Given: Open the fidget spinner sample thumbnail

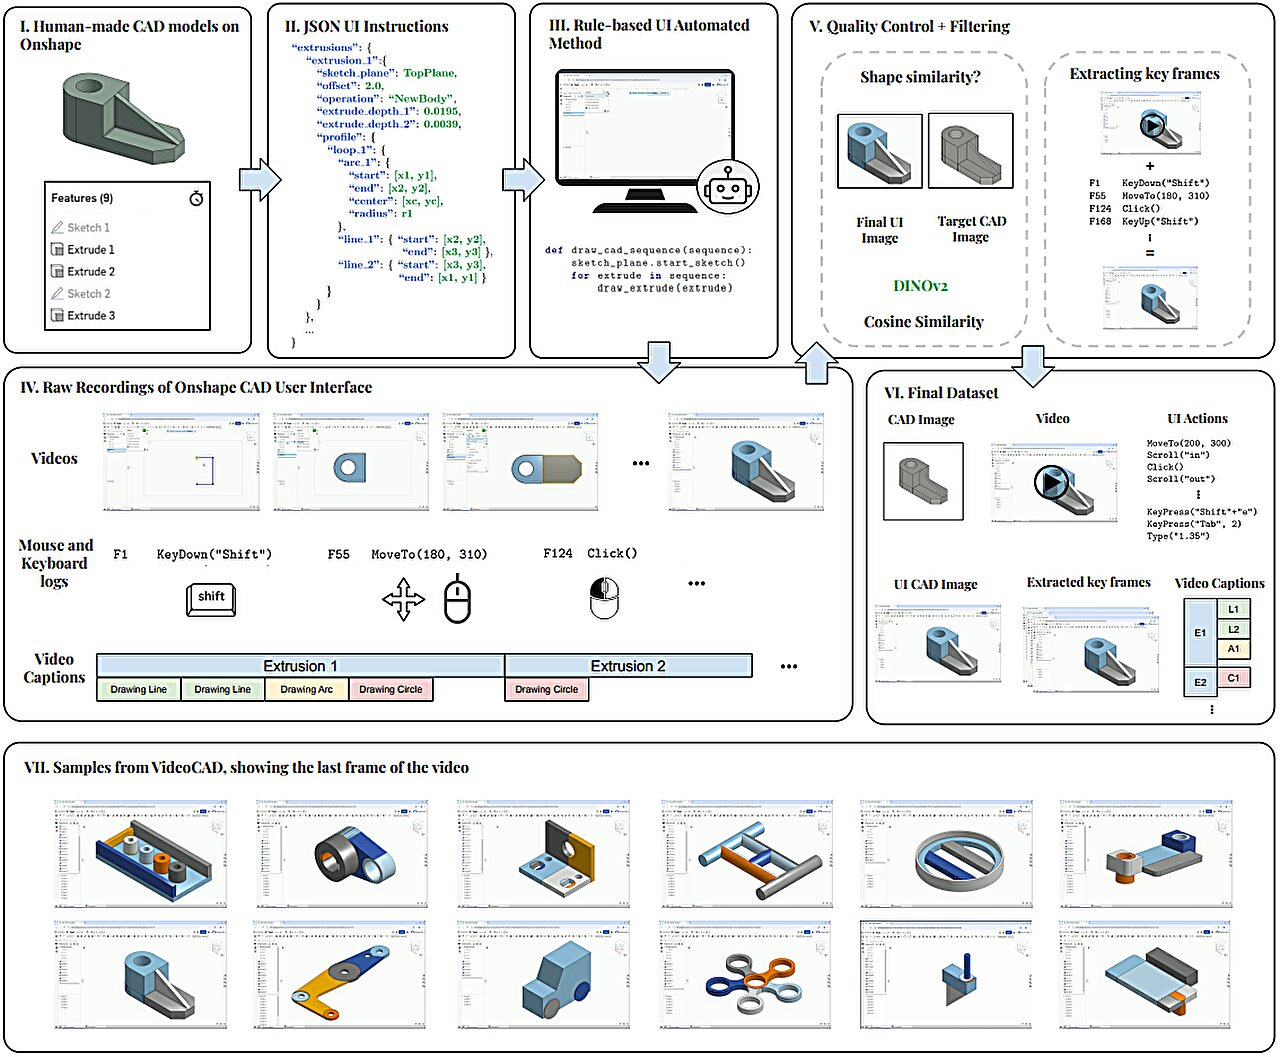Looking at the screenshot, I should pyautogui.click(x=744, y=975).
